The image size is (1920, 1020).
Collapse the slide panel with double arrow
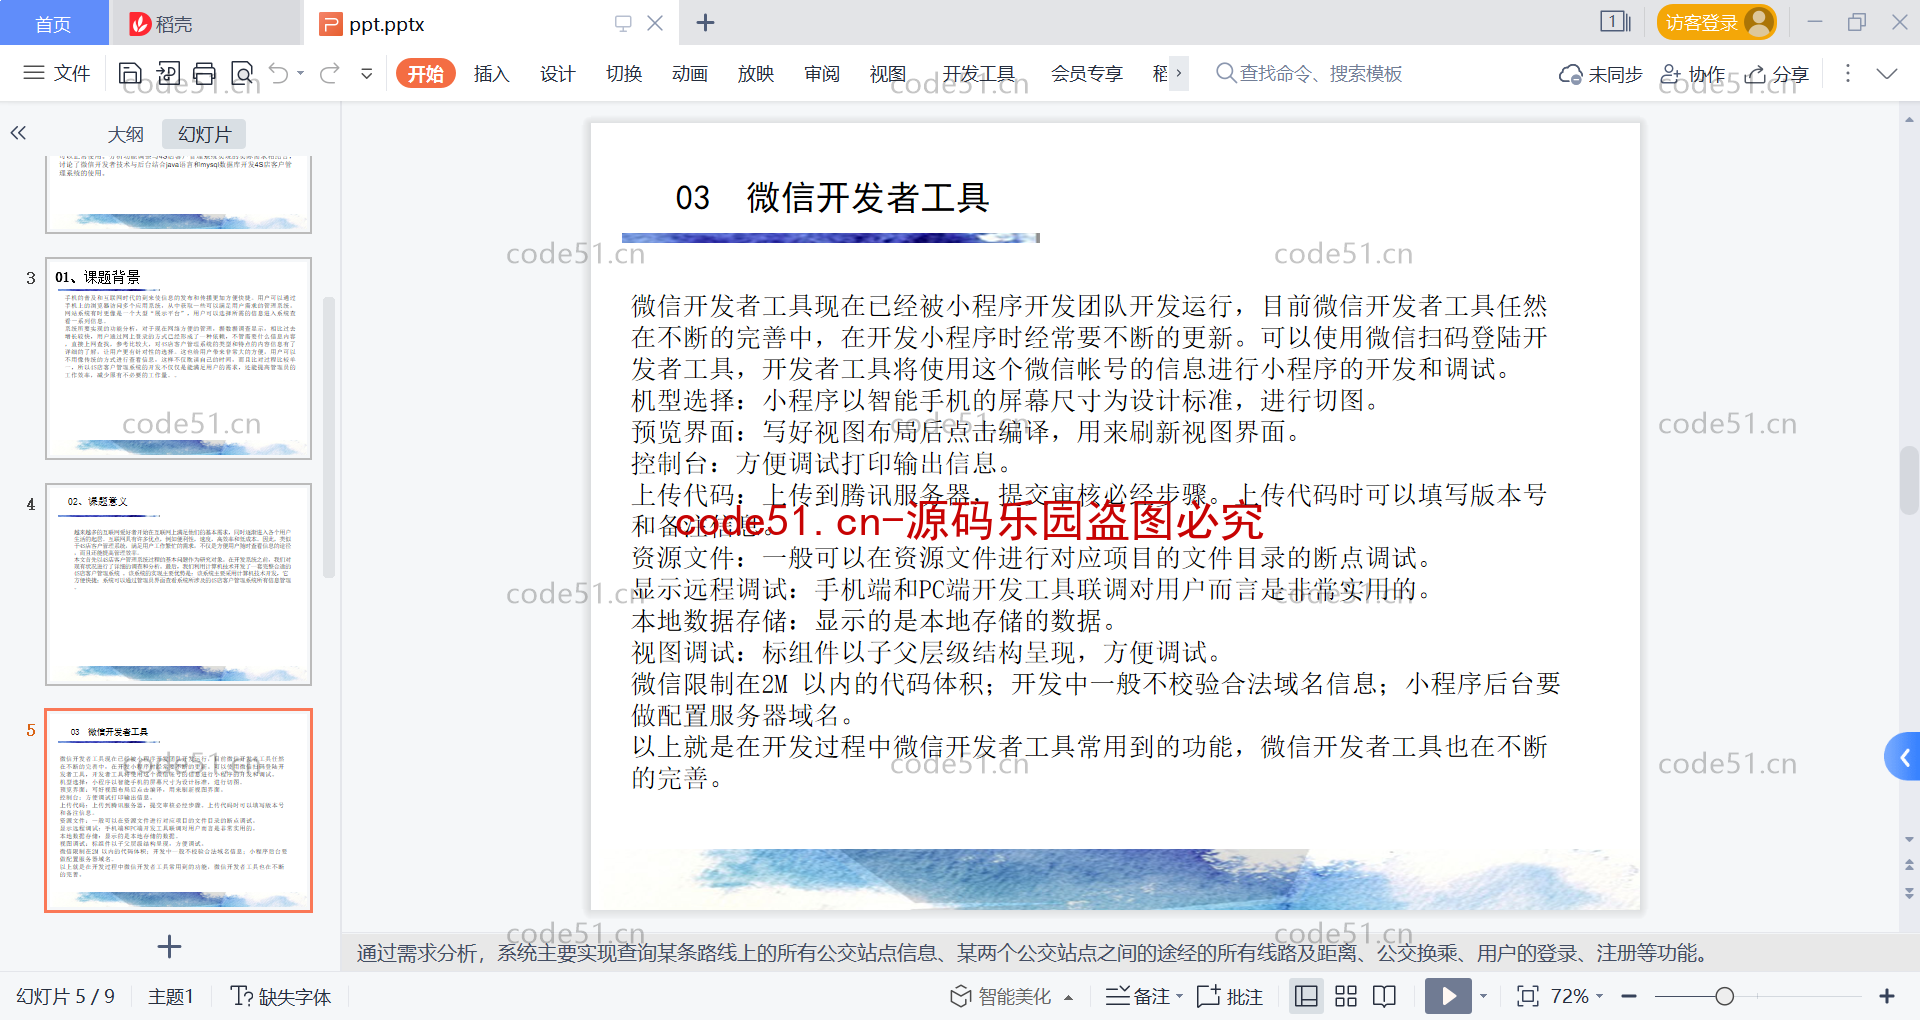(x=18, y=133)
